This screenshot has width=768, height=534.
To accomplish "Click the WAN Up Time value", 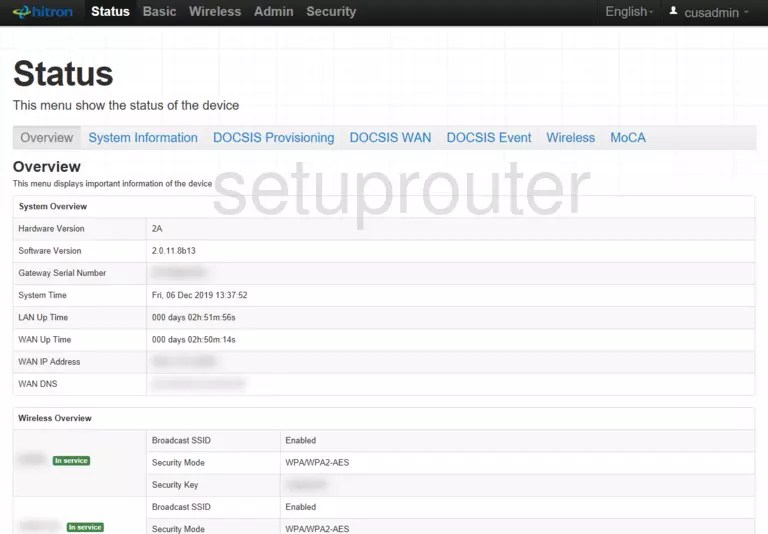I will (x=193, y=340).
